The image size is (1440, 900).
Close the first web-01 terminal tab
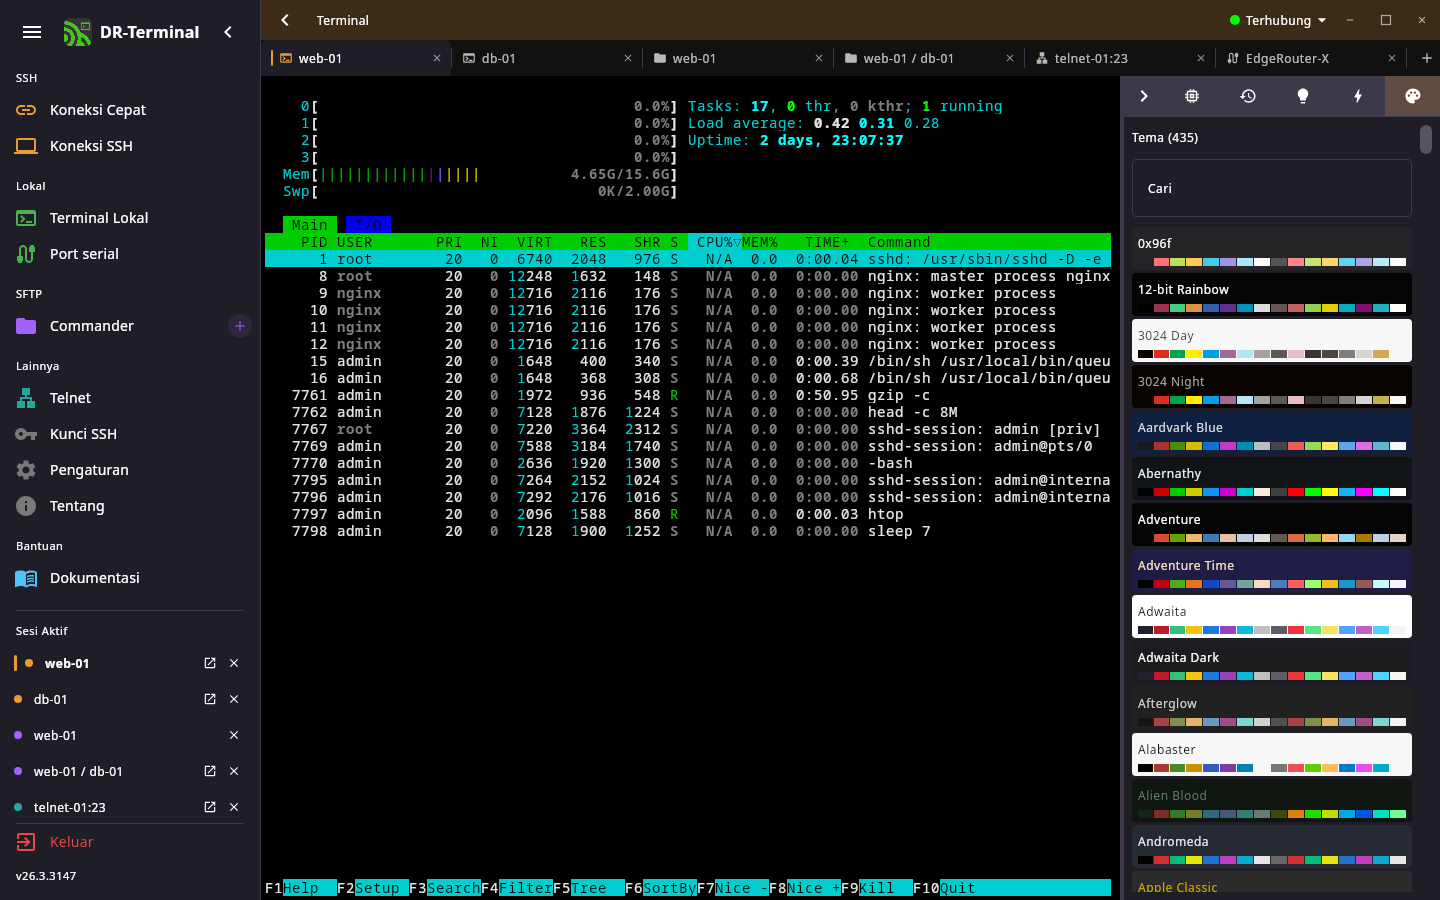[x=437, y=58]
